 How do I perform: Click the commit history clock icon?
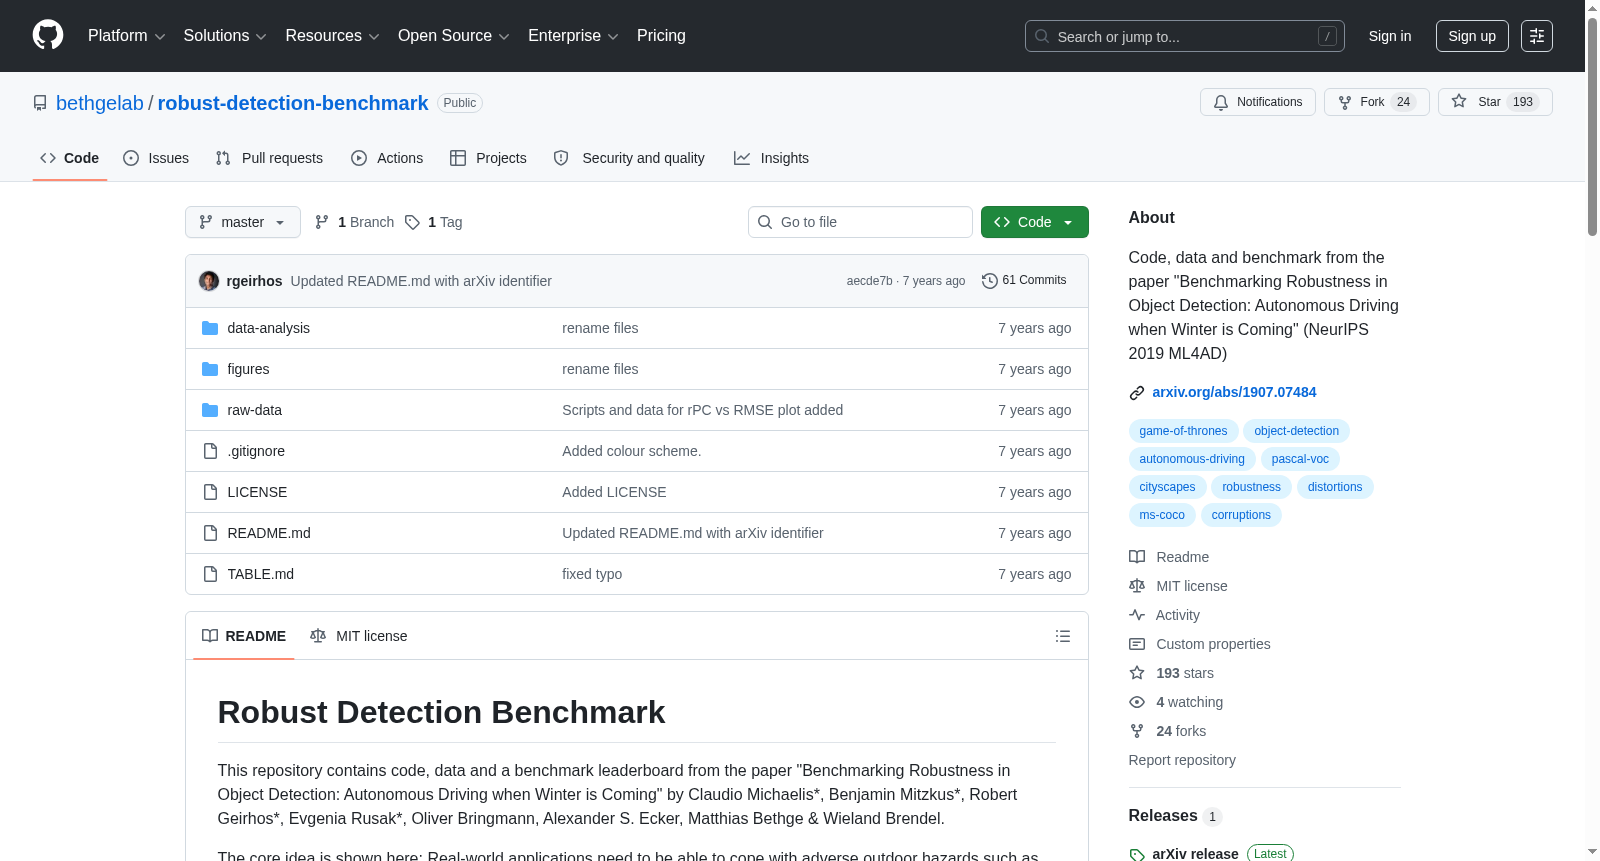coord(990,281)
